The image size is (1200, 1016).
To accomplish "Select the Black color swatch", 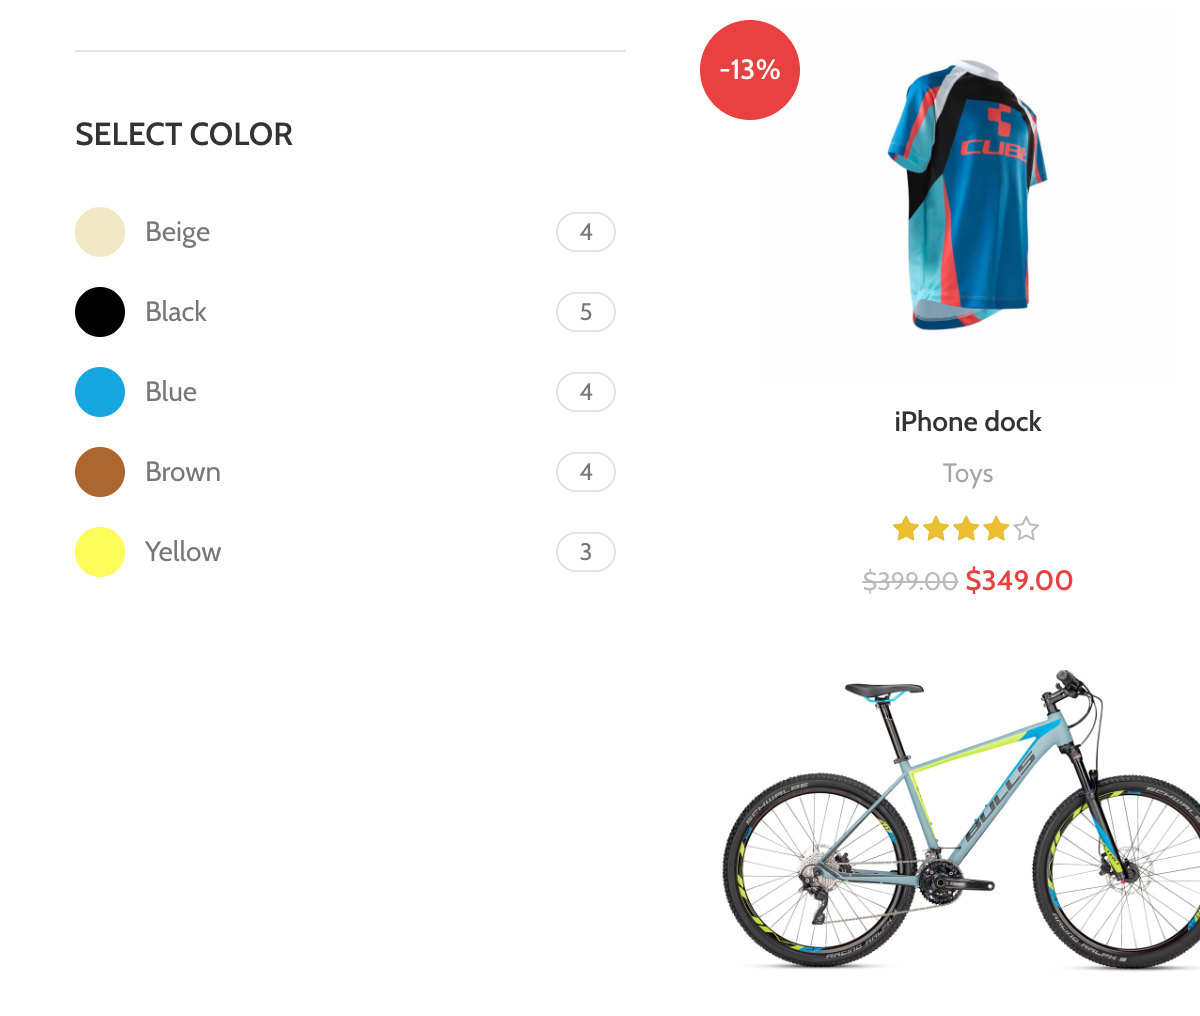I will [100, 312].
